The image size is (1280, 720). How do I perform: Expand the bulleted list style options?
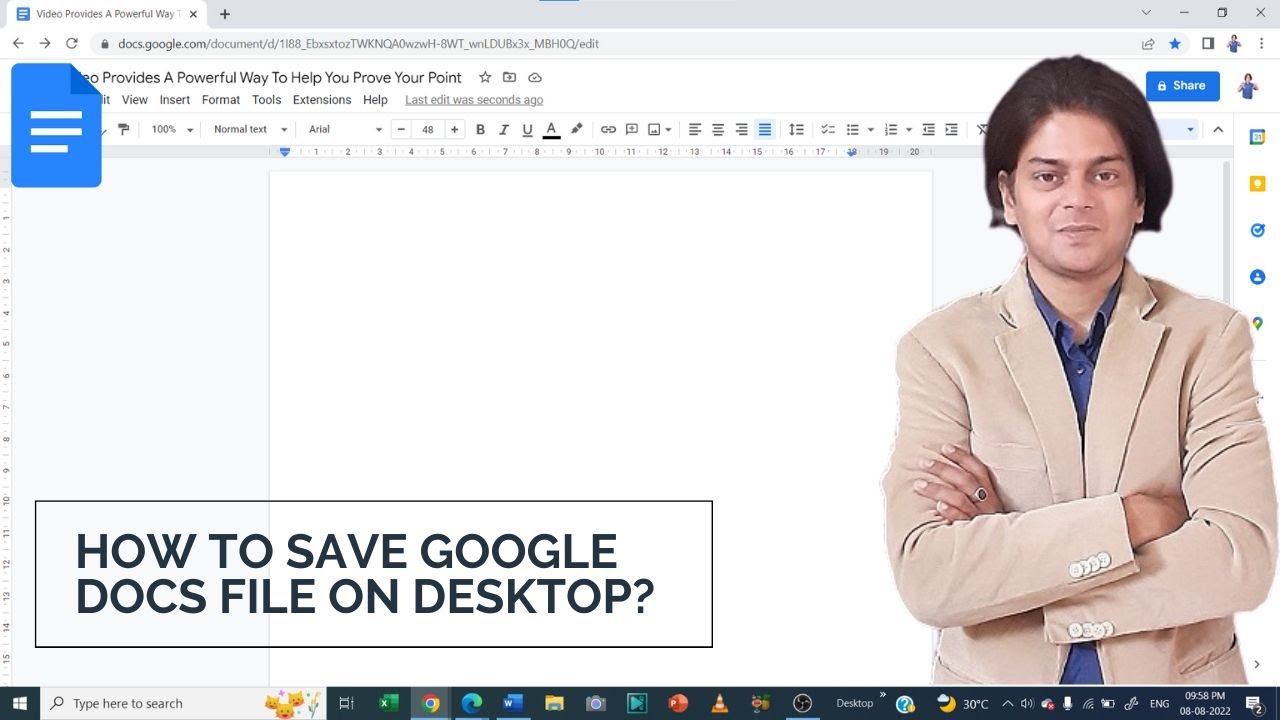(x=870, y=129)
